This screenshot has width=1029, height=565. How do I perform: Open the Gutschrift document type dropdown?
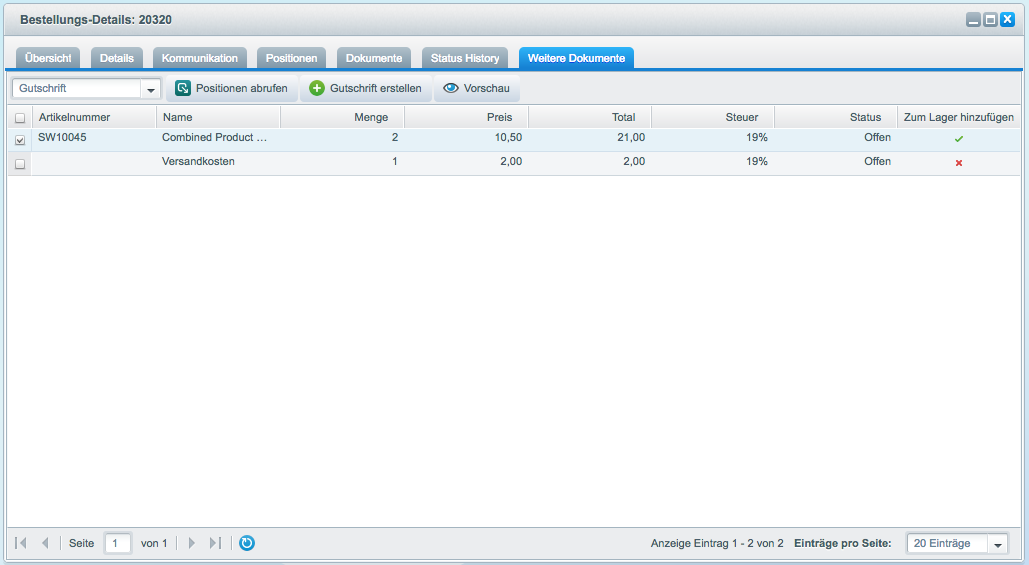pyautogui.click(x=151, y=89)
